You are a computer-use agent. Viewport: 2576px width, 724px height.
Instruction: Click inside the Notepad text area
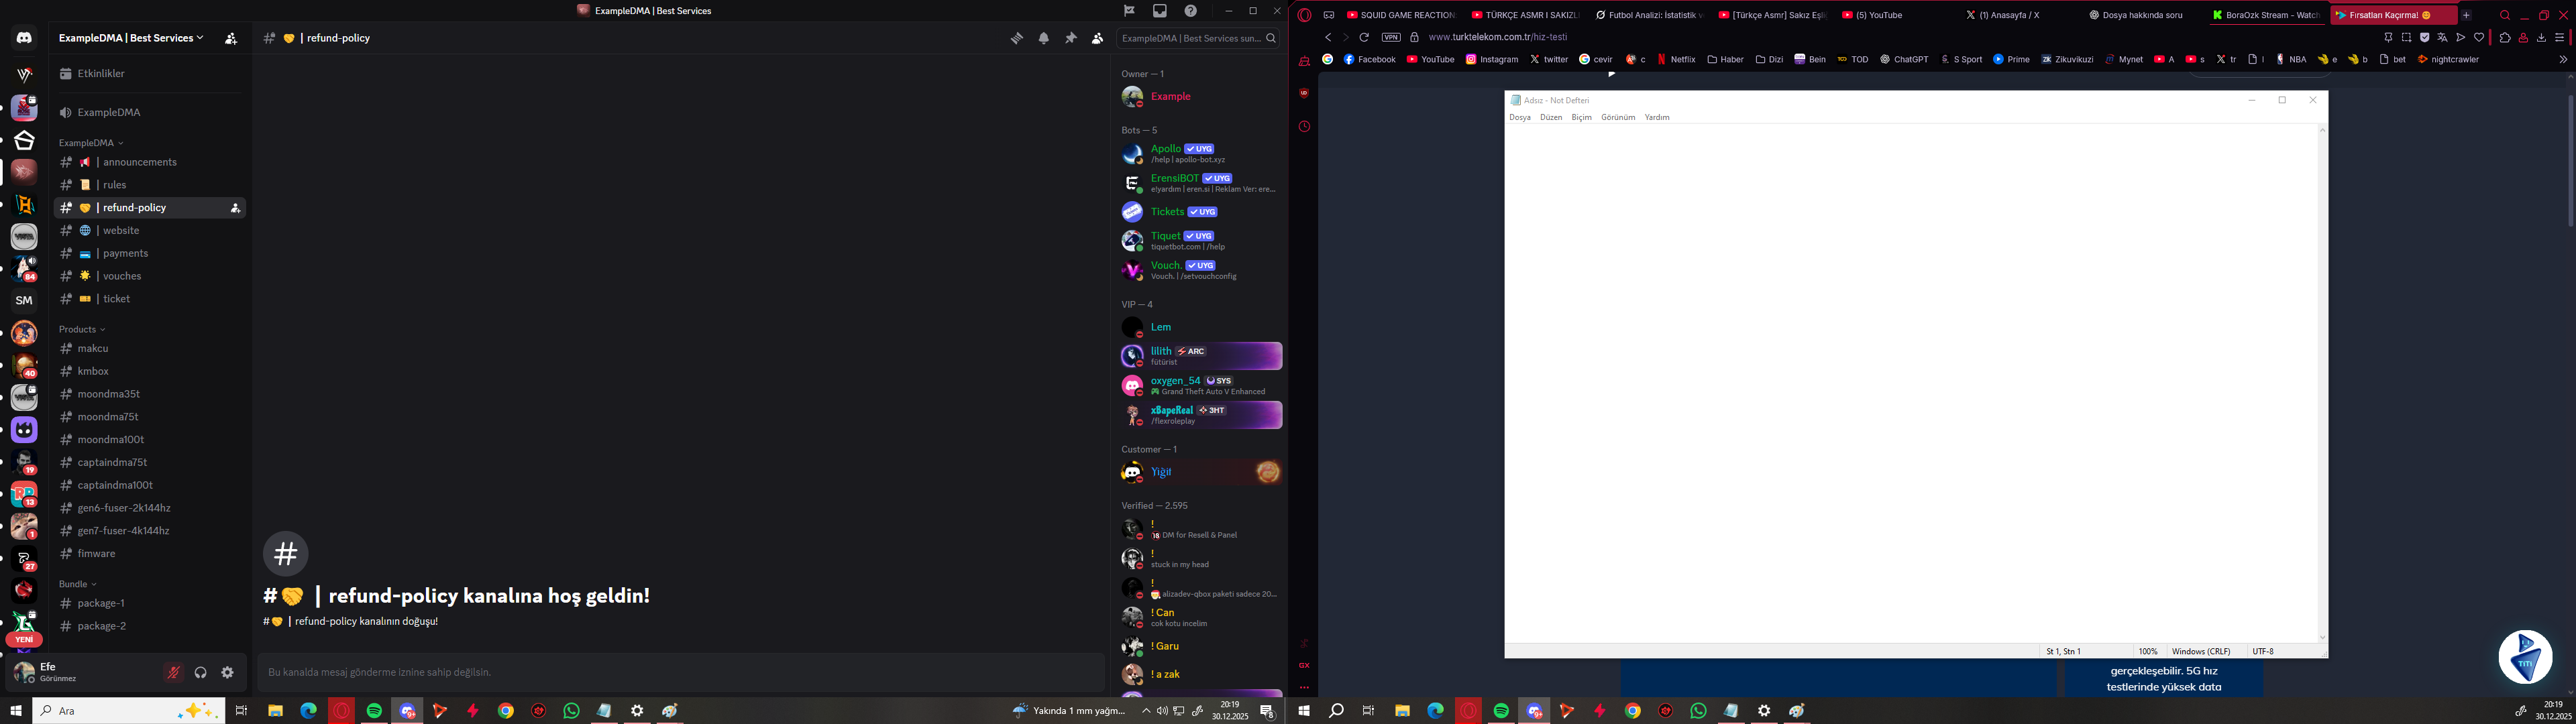(1910, 384)
